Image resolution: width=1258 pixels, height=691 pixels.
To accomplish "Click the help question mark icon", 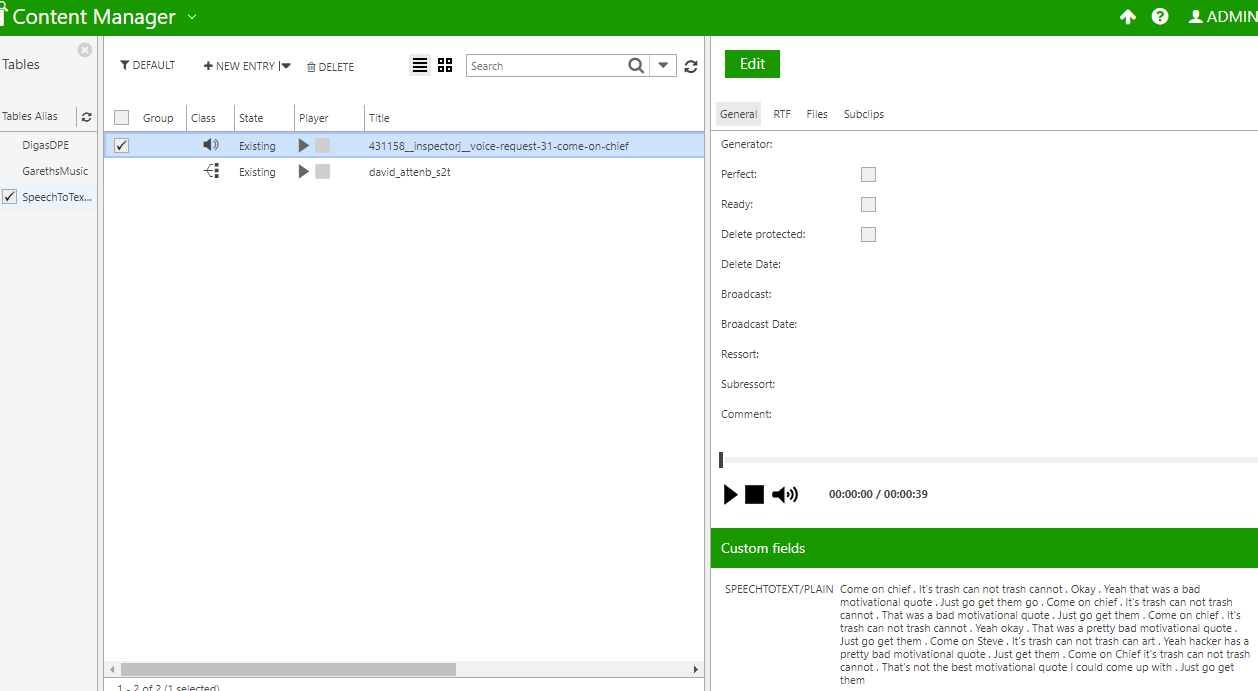I will point(1160,17).
